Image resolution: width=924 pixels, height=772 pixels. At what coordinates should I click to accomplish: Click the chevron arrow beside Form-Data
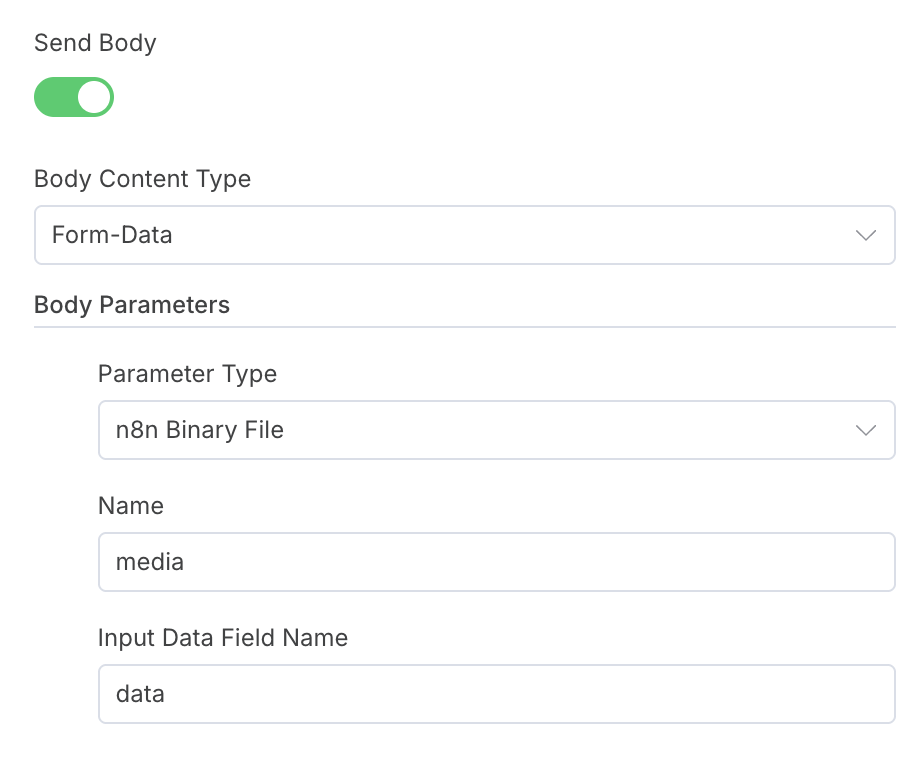866,235
